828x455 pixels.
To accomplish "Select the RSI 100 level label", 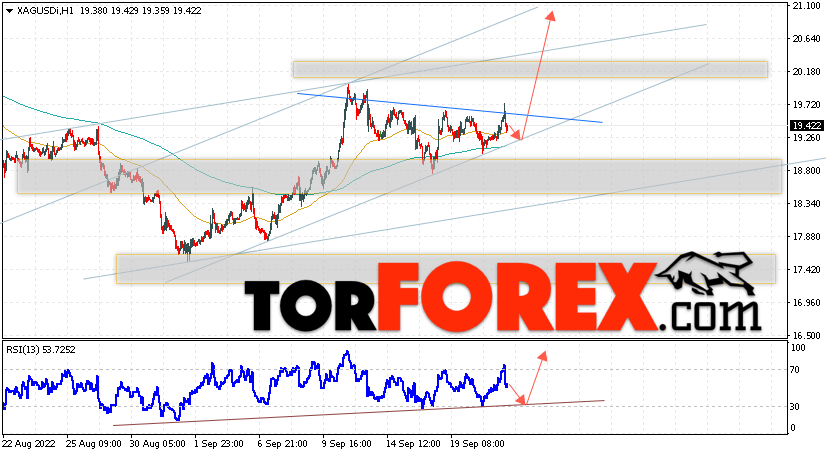I will [798, 348].
